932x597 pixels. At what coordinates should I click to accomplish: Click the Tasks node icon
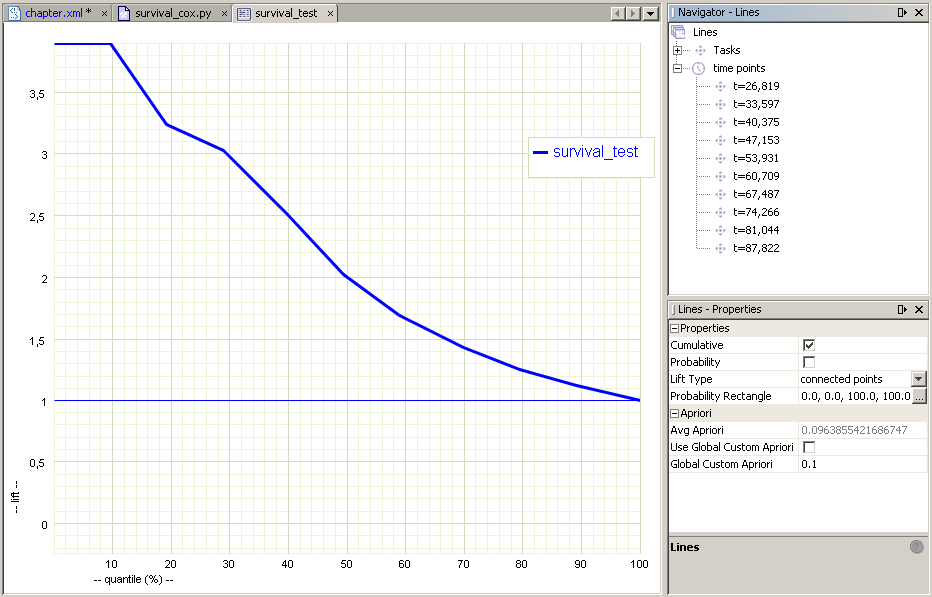[x=700, y=51]
